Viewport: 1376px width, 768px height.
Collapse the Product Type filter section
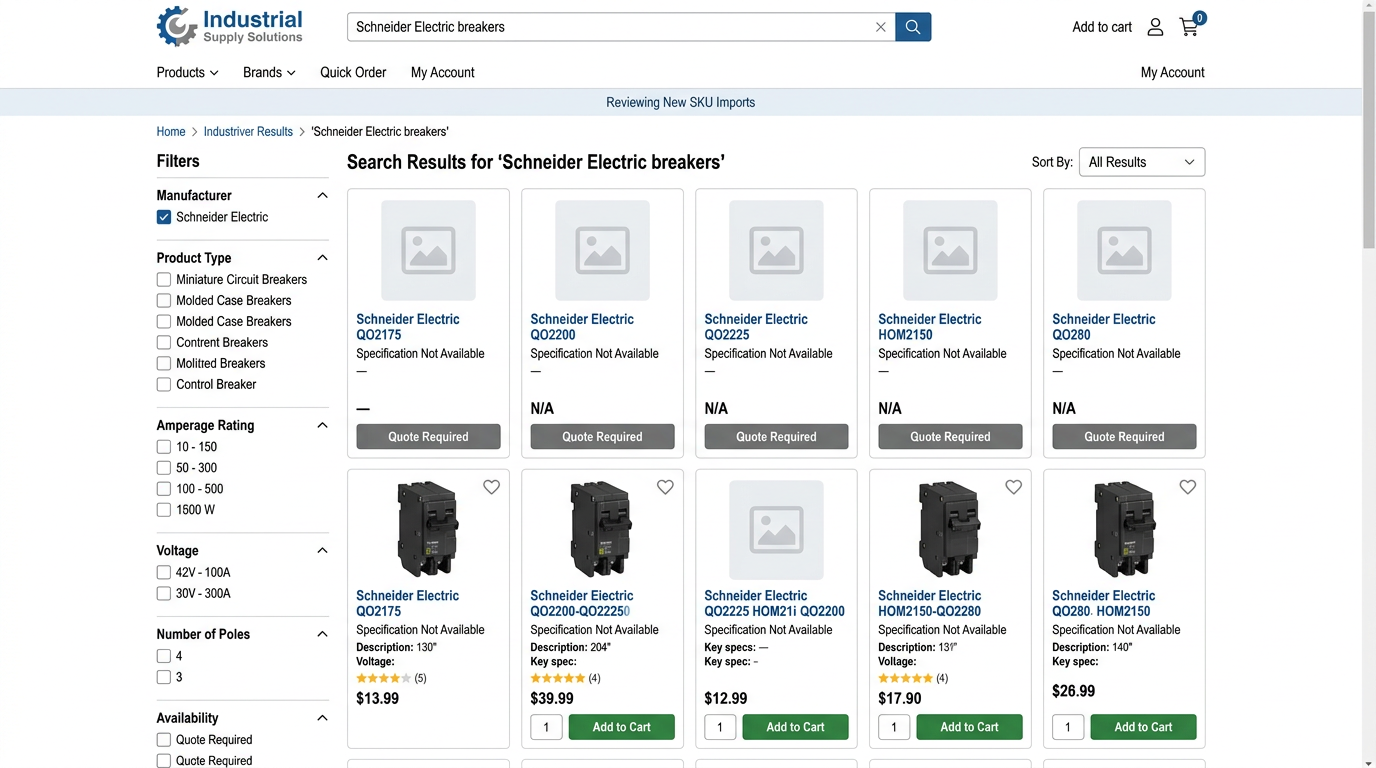[x=322, y=258]
